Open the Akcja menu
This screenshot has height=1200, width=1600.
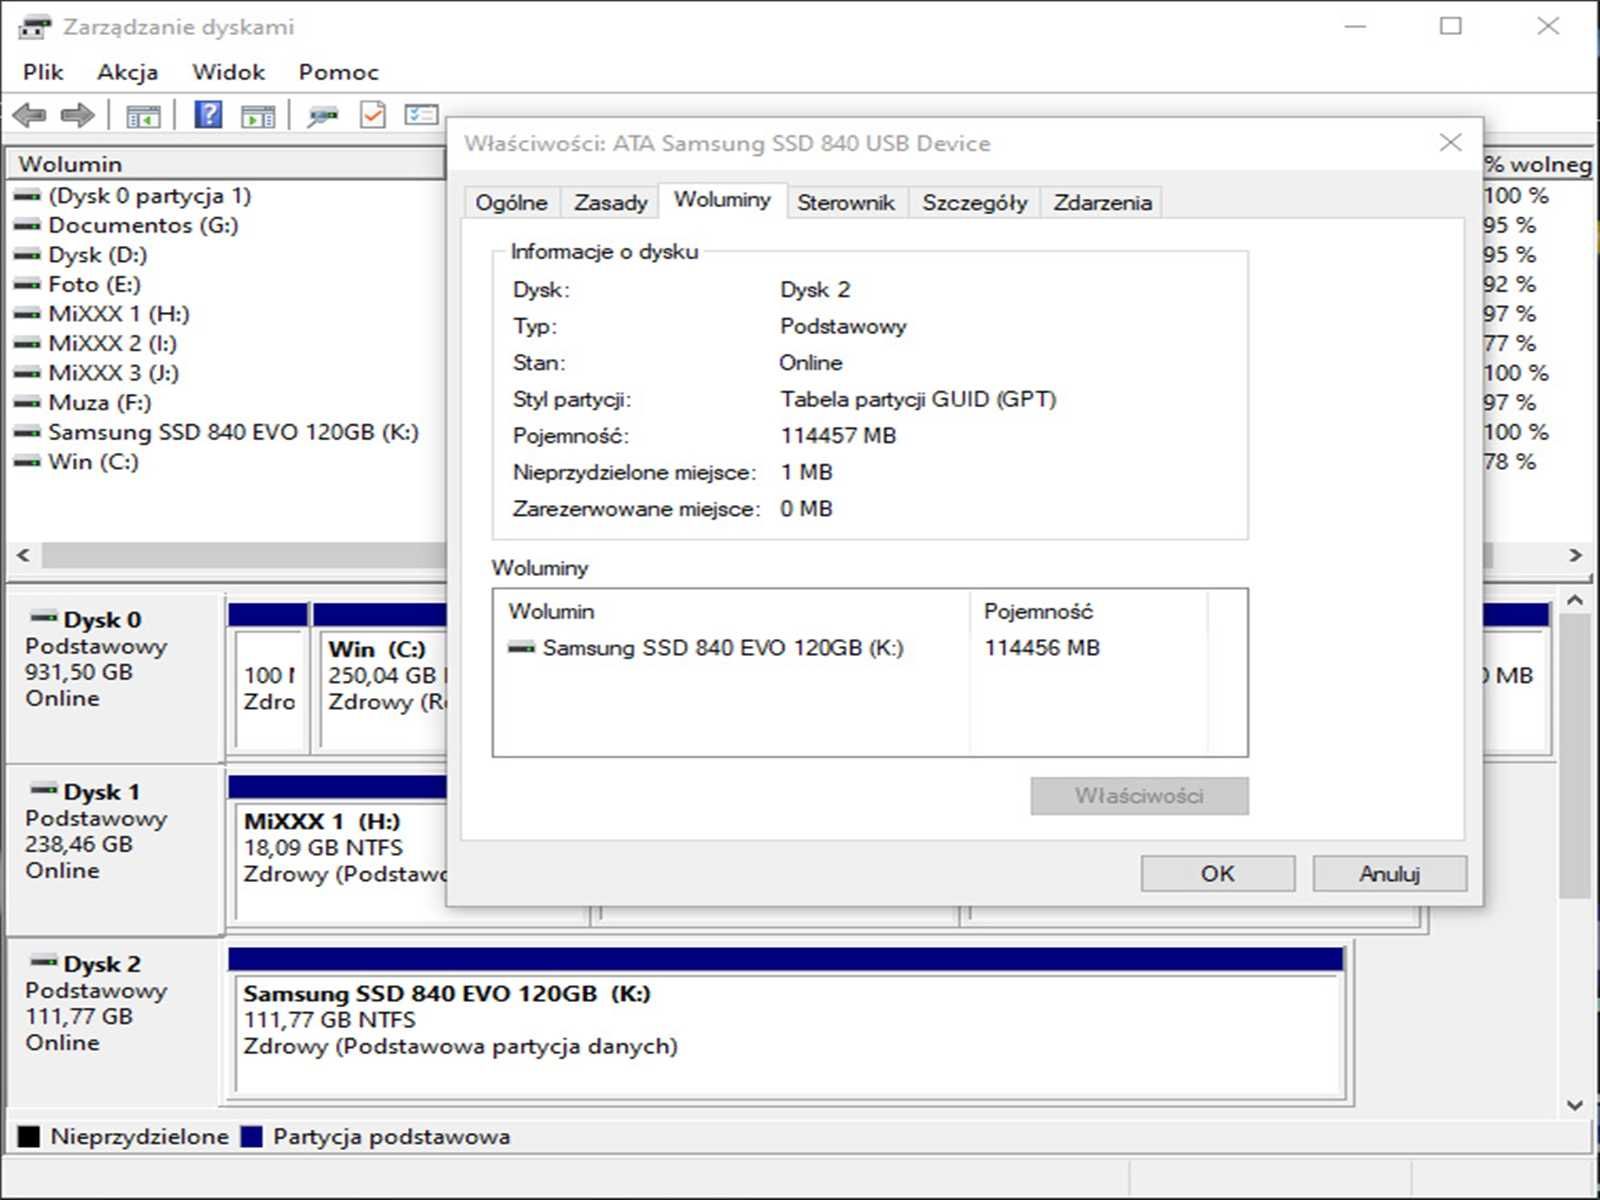tap(127, 72)
